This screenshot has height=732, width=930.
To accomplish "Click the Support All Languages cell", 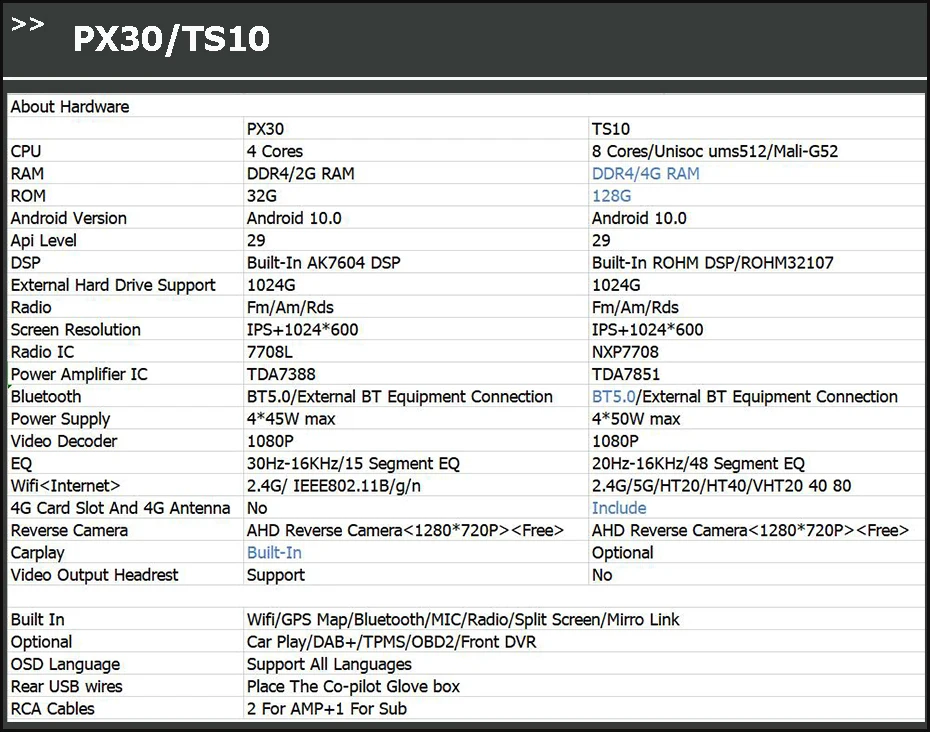I will coord(329,664).
